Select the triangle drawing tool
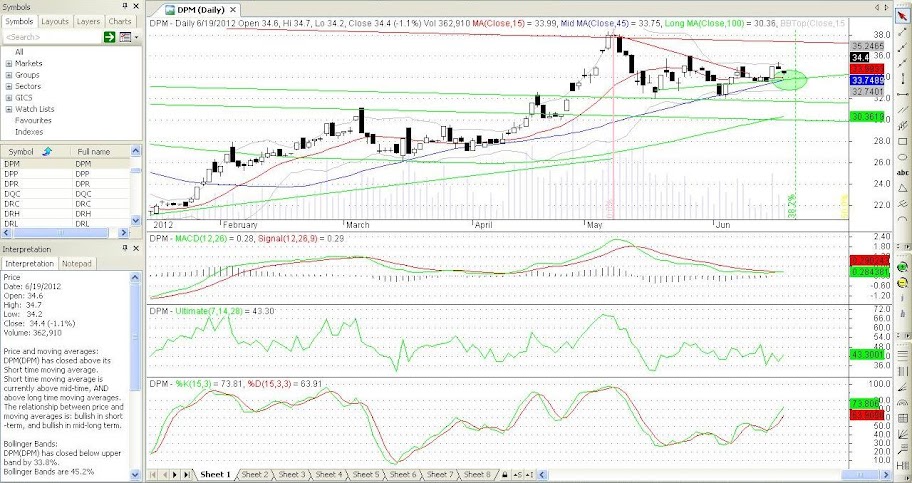This screenshot has height=483, width=912. [x=903, y=188]
